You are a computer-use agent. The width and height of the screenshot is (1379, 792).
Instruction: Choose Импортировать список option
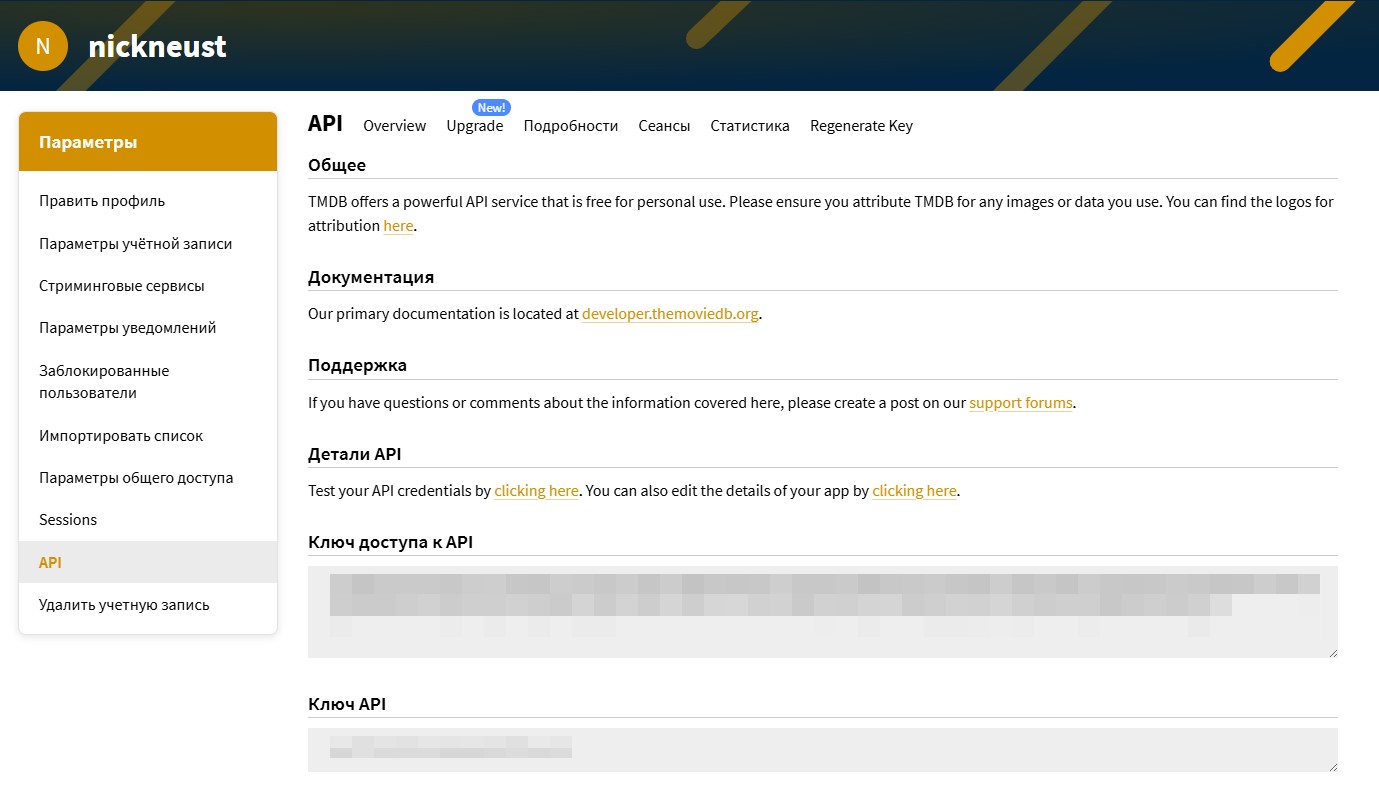point(121,436)
